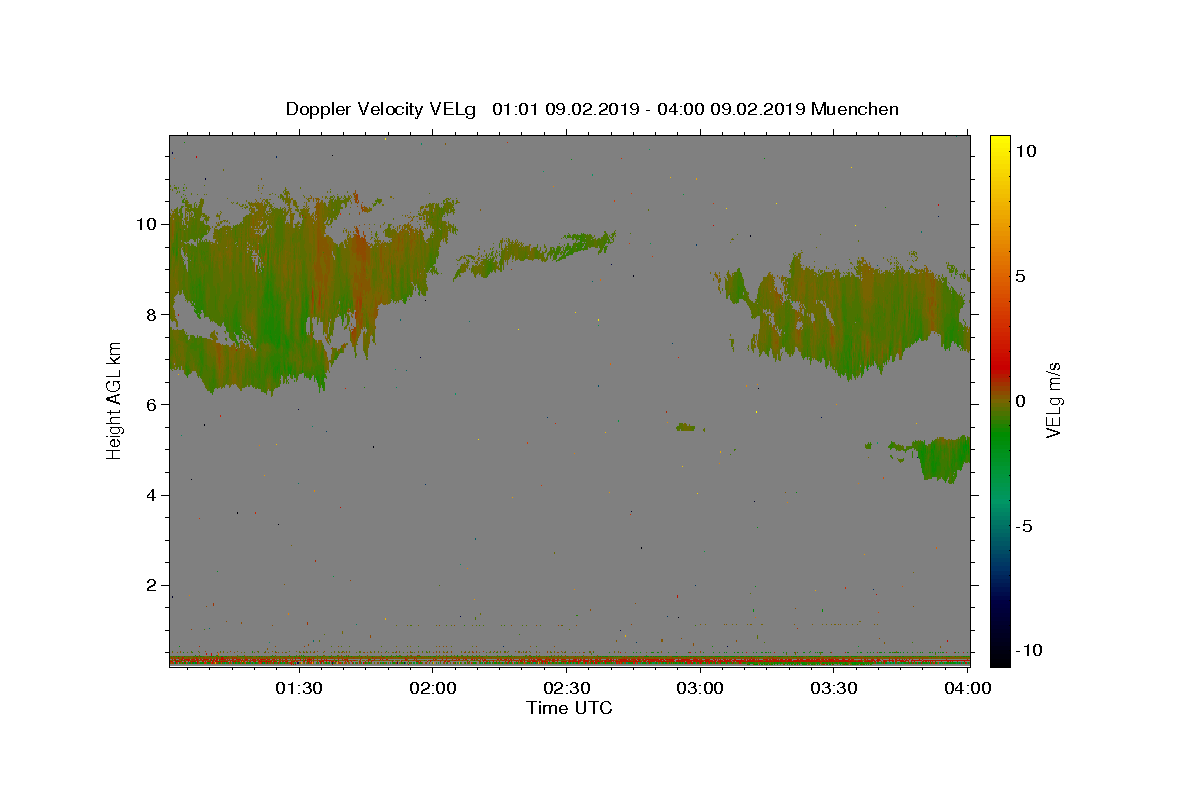Click the colorbar tick value '-5'

1025,526
